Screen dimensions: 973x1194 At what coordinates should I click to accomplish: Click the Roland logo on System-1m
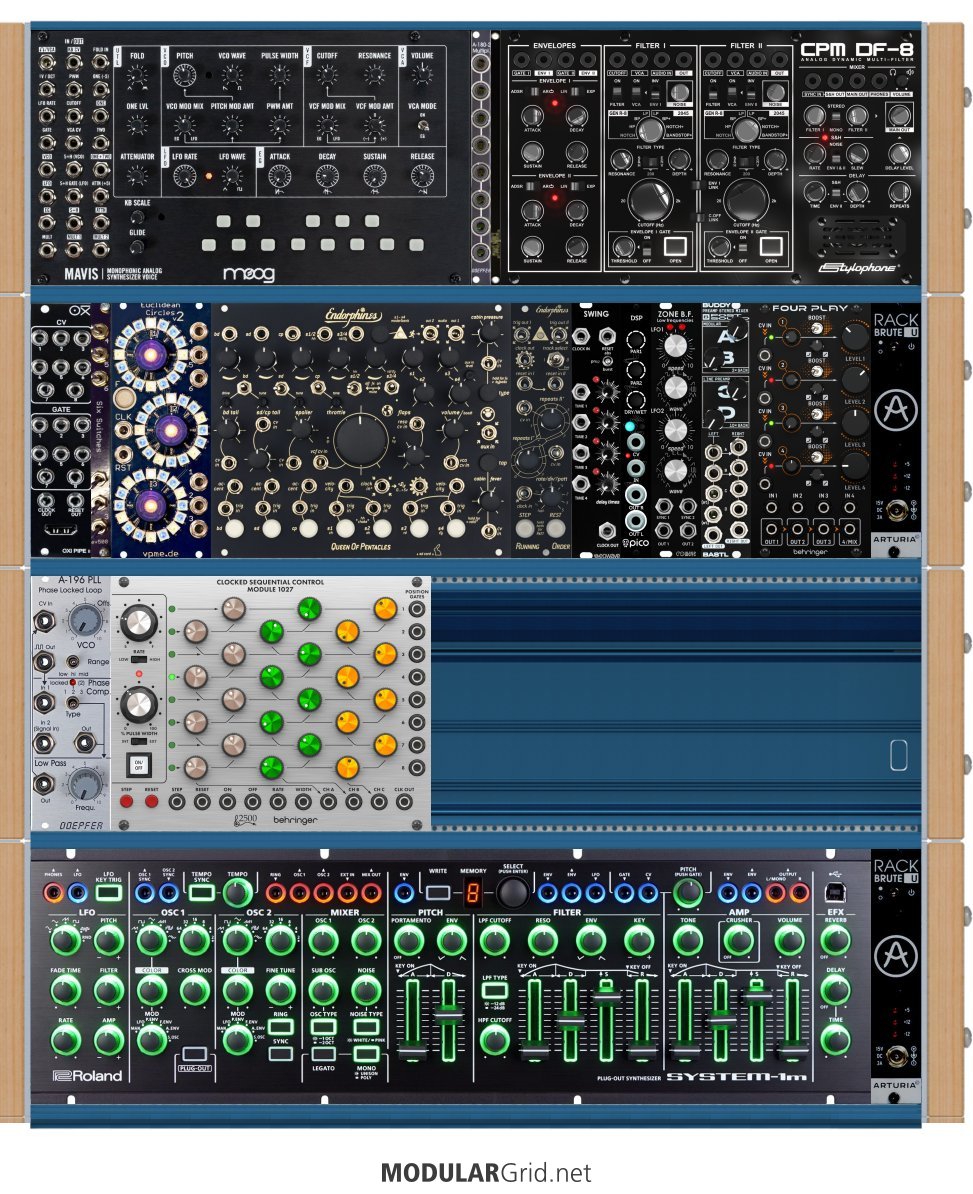pos(88,1075)
